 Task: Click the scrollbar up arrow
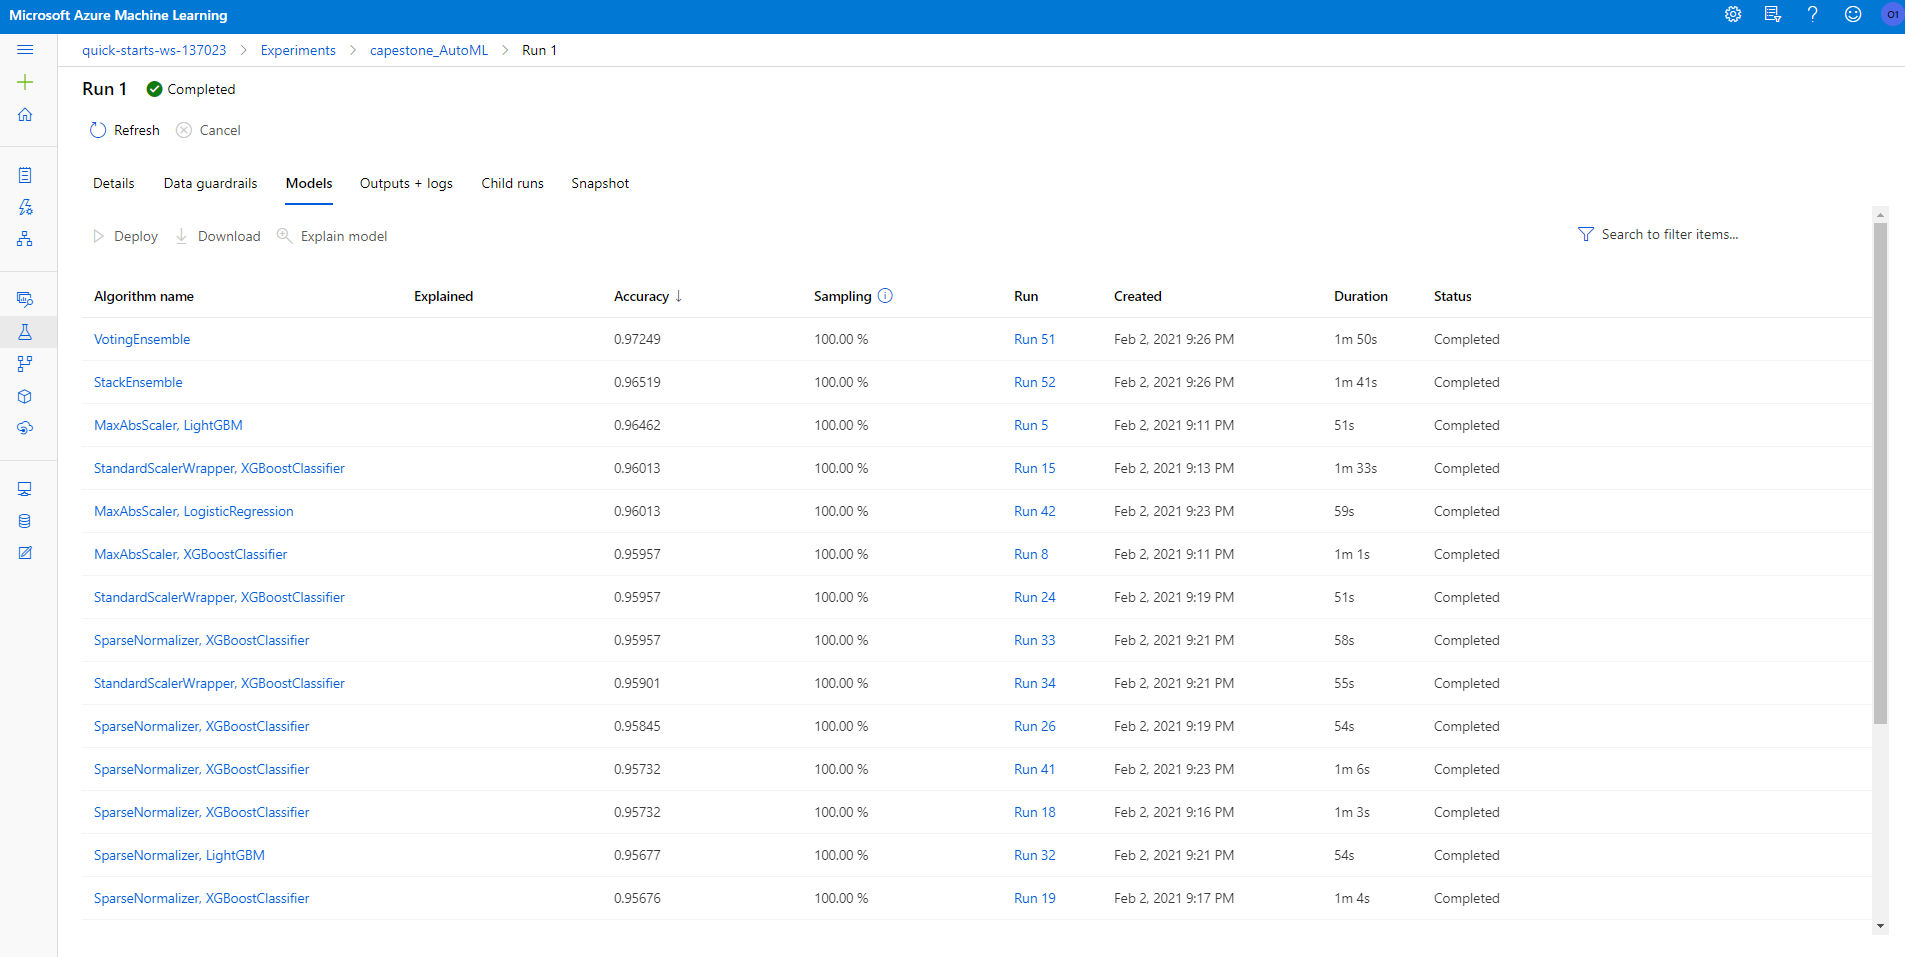tap(1880, 214)
